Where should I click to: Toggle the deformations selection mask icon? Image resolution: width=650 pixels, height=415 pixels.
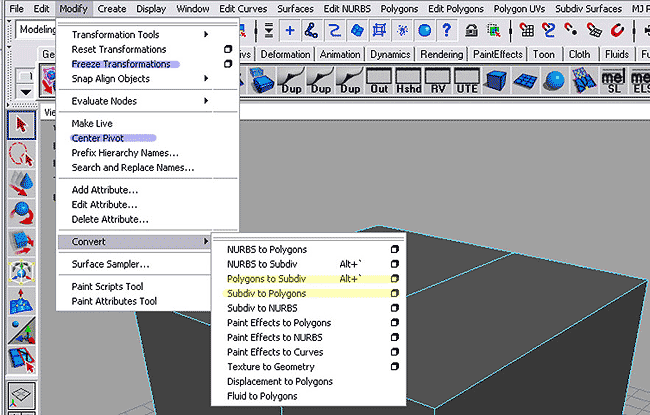point(379,30)
